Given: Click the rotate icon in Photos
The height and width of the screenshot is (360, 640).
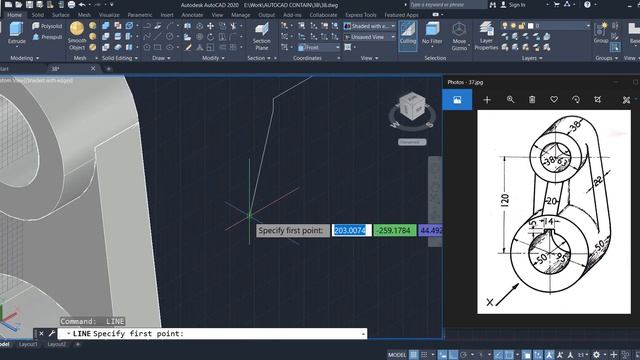Looking at the screenshot, I should click(x=576, y=100).
